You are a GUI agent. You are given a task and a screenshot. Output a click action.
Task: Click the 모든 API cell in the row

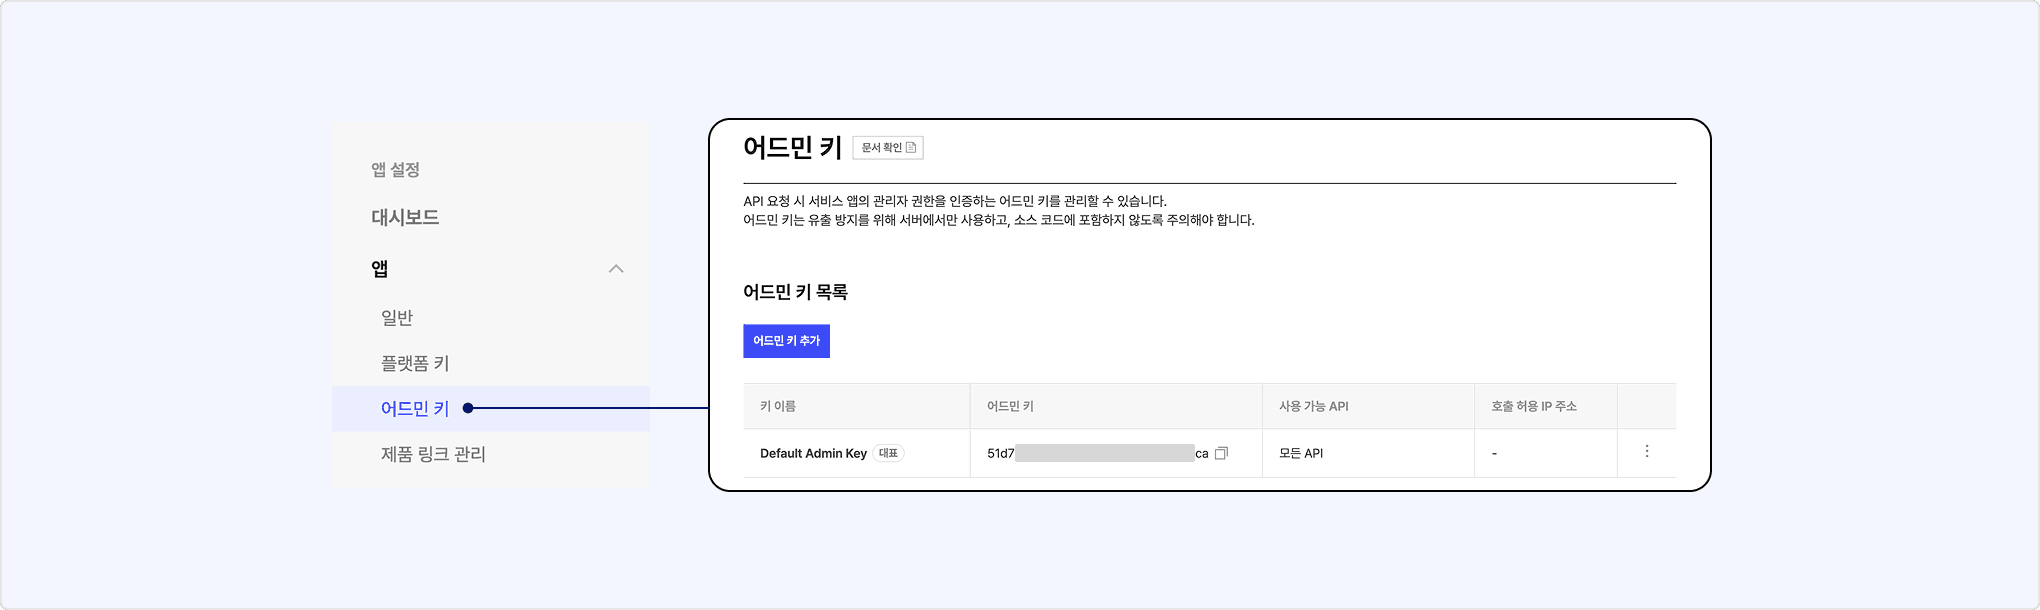click(x=1301, y=454)
